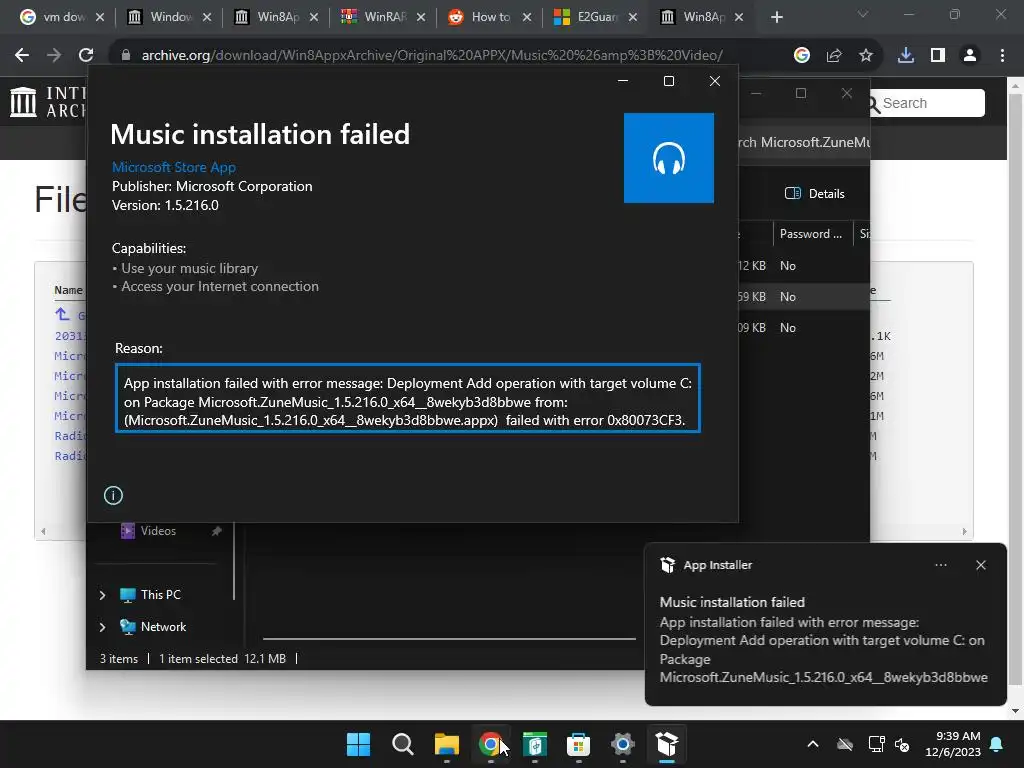Click the Explorer search box
The width and height of the screenshot is (1024, 768).
click(x=804, y=142)
